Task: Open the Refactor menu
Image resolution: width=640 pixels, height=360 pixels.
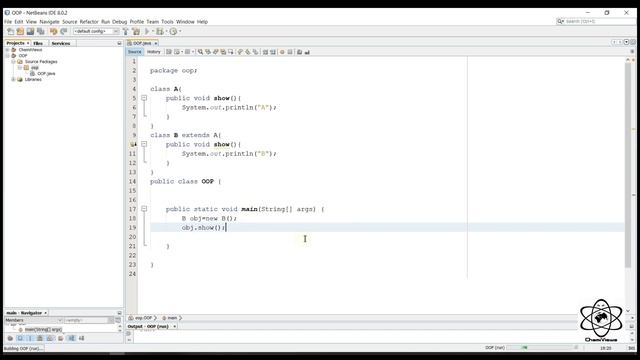Action: coord(89,22)
